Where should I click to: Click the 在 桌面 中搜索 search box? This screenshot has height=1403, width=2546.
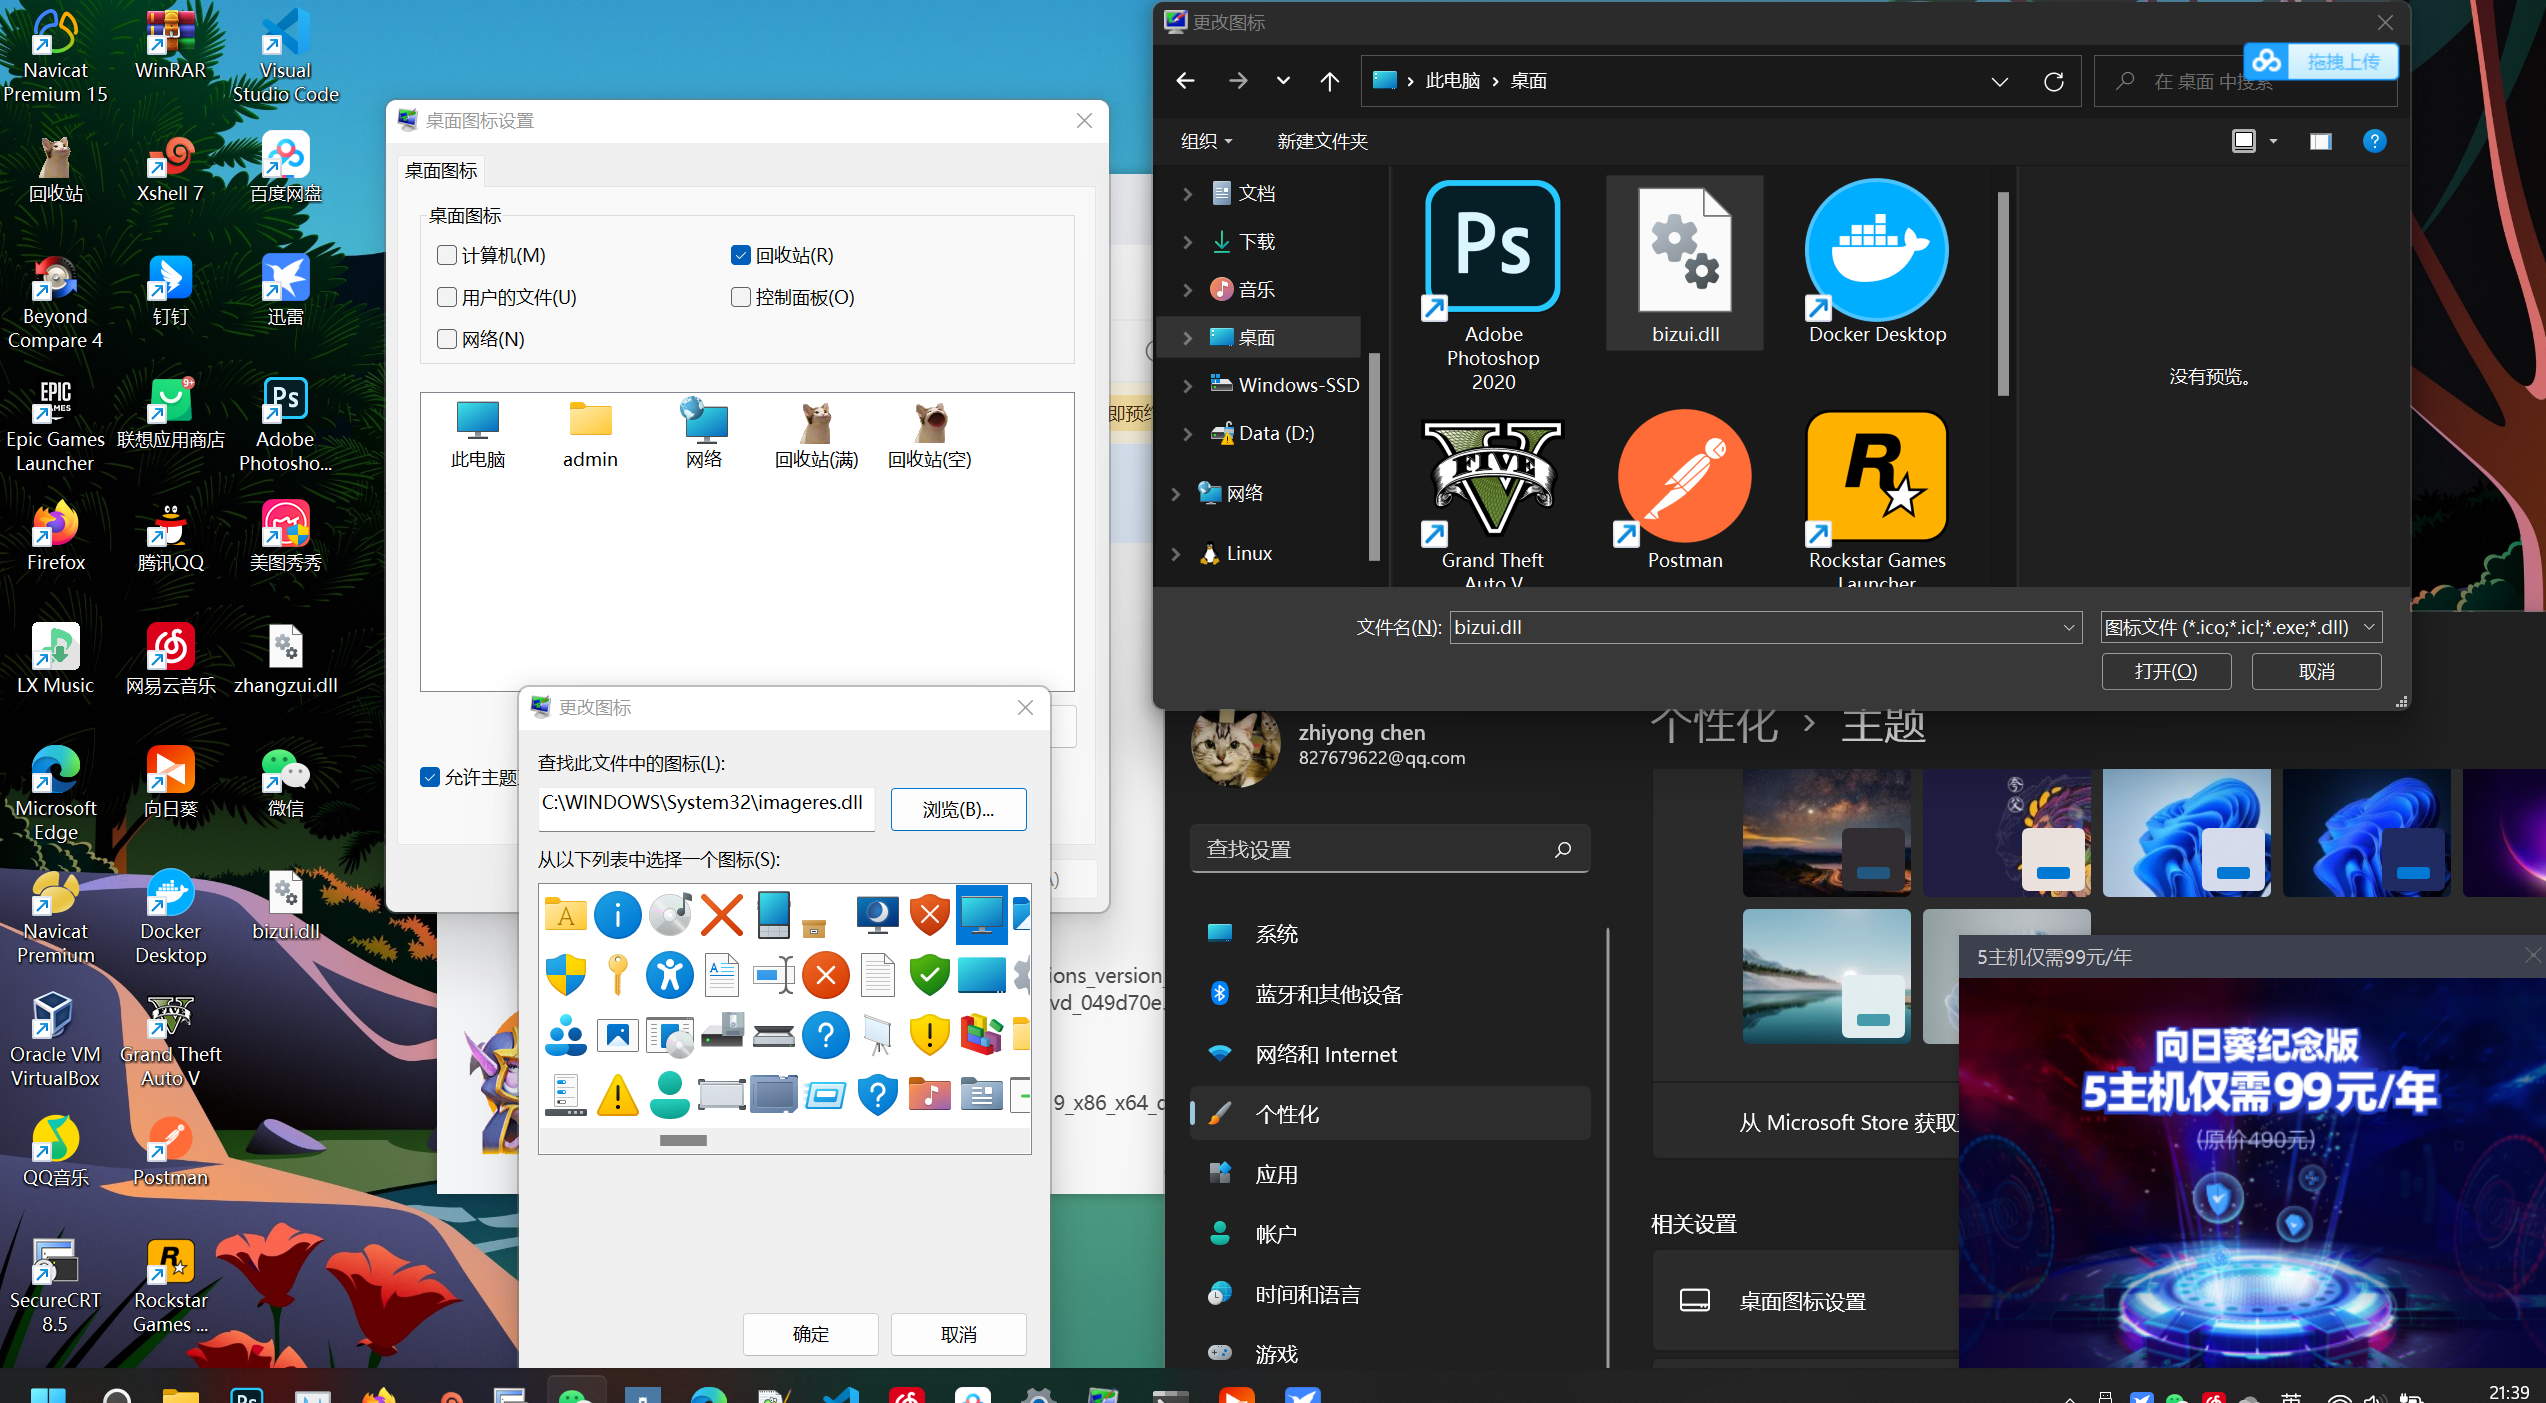[2245, 81]
